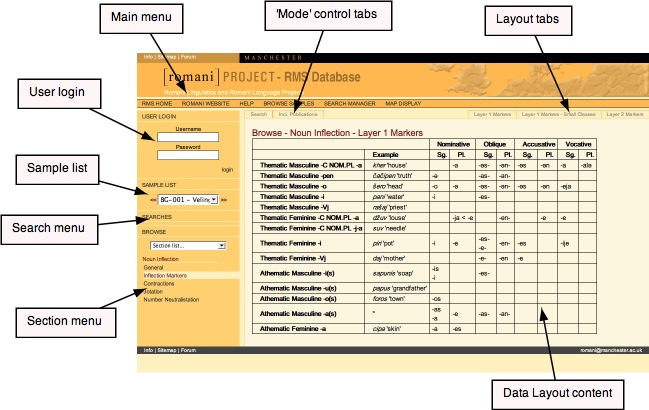Click Forum link in the top header
Viewport: 649px width, 410px height.
pyautogui.click(x=188, y=57)
